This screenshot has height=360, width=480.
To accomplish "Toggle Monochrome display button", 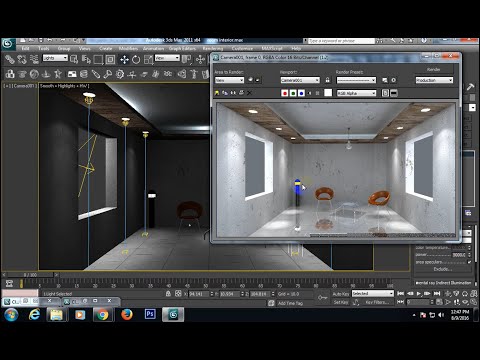I will coord(317,93).
